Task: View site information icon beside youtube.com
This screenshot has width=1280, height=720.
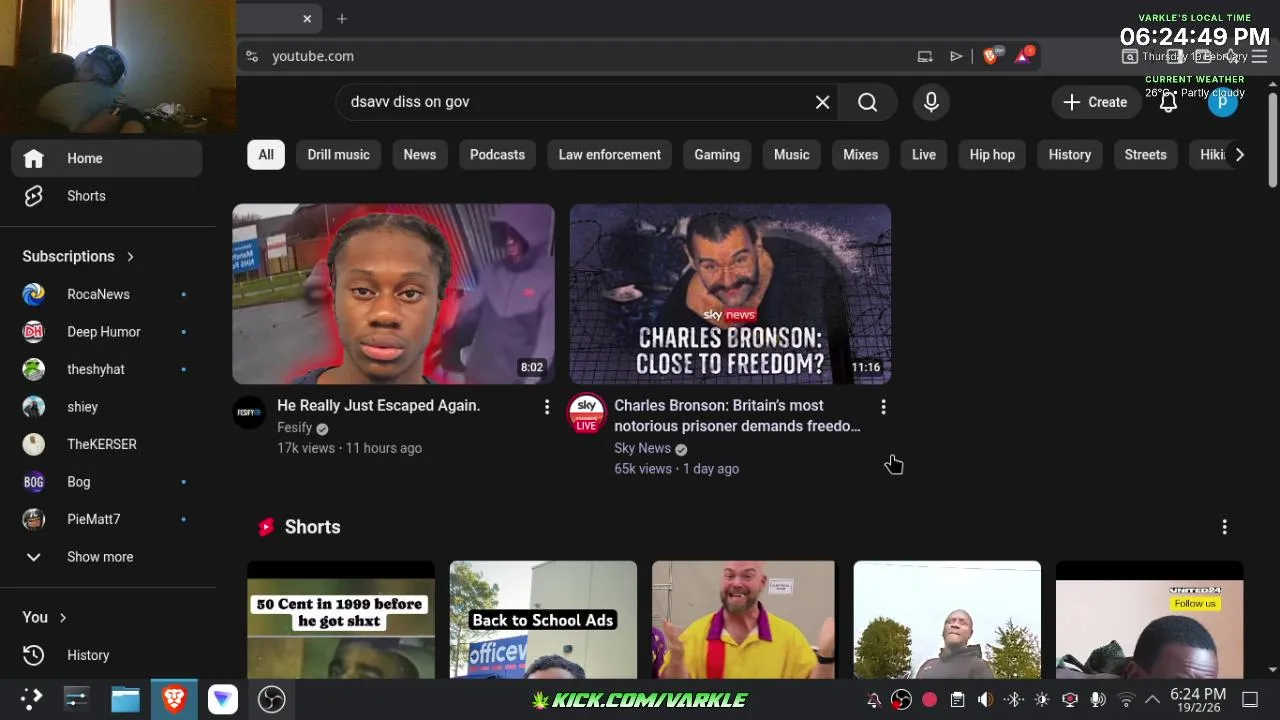Action: point(252,56)
